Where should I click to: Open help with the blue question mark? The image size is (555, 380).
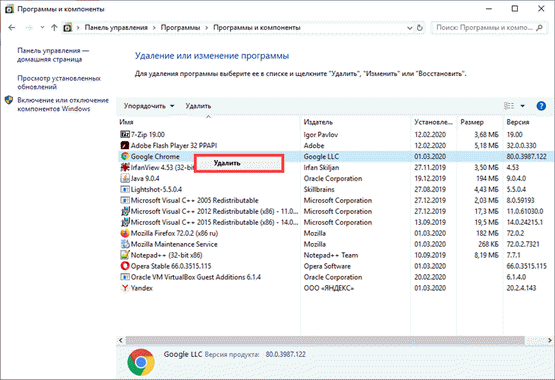(x=541, y=106)
